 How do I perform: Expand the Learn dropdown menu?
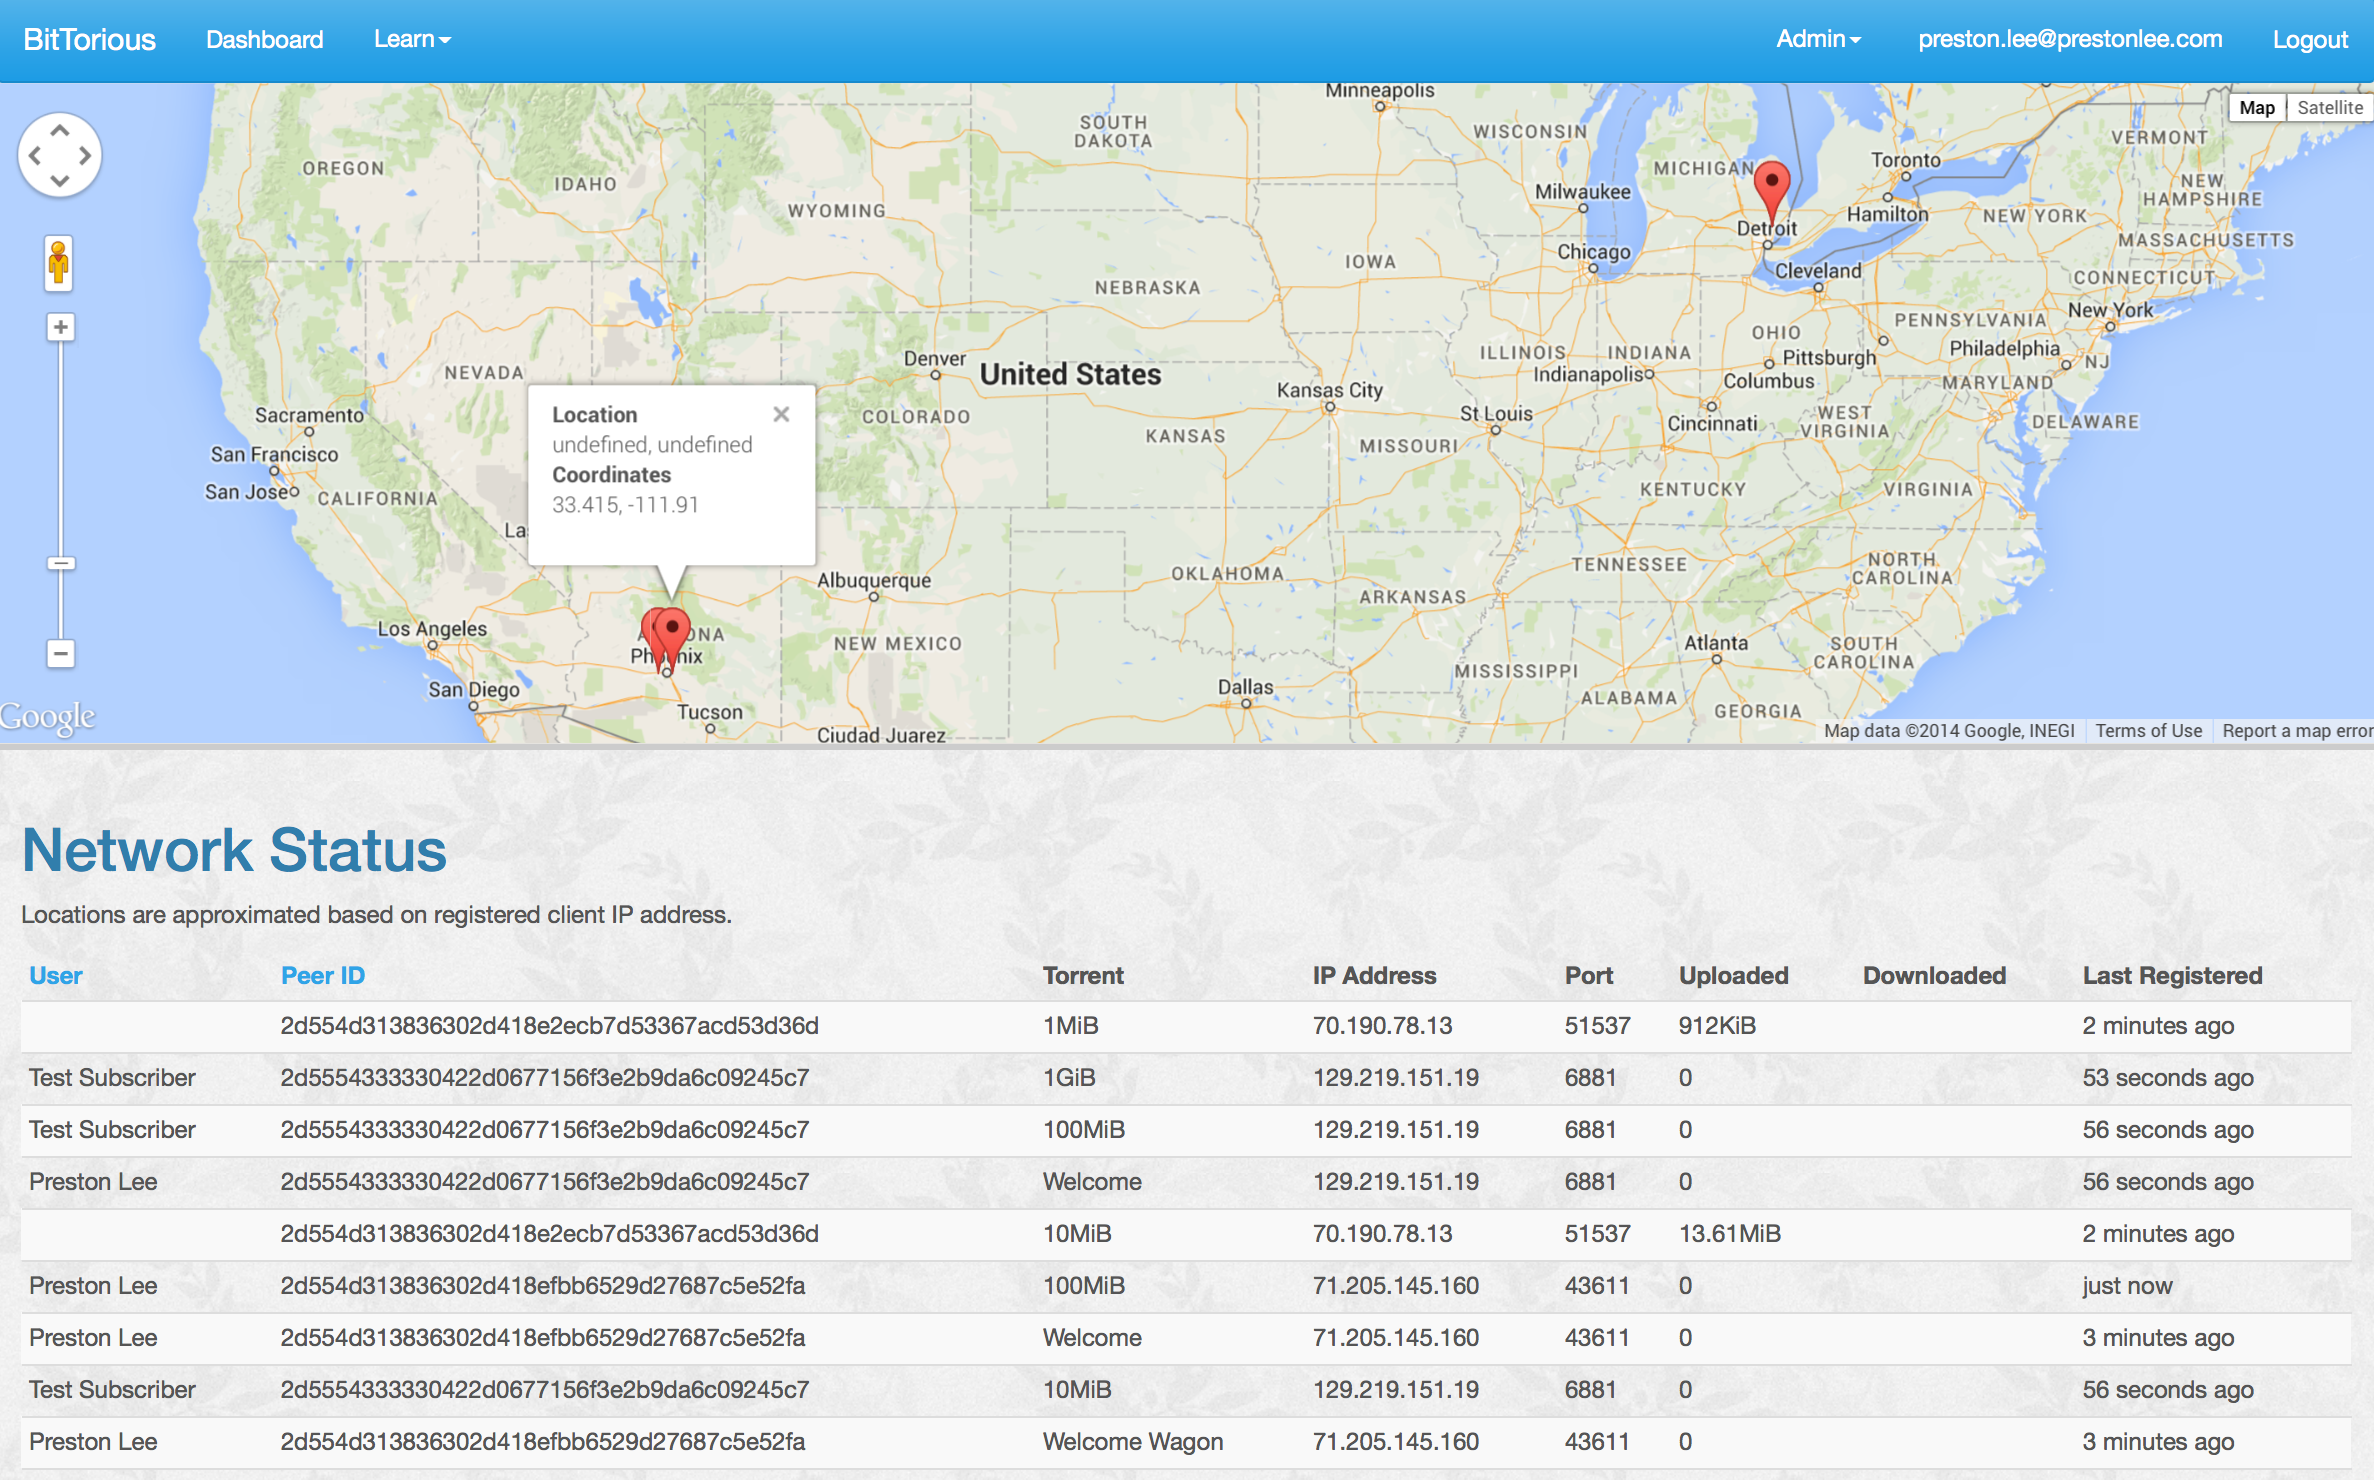(412, 39)
